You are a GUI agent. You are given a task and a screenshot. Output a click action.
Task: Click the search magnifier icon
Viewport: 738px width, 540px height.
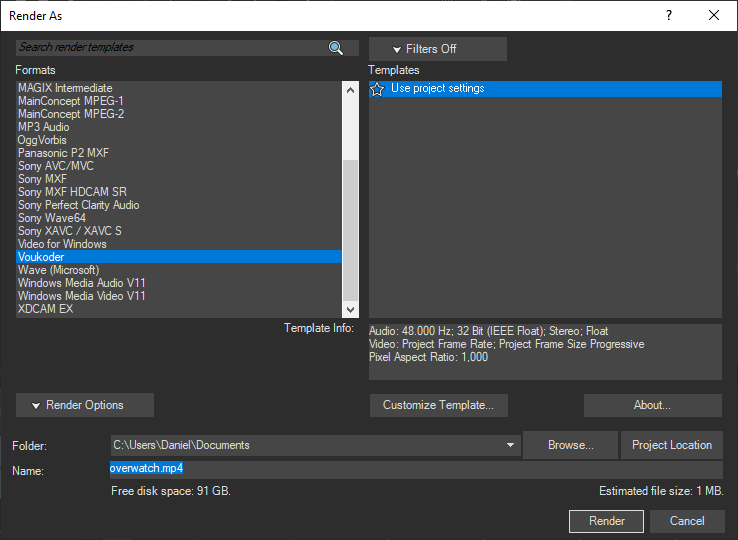pyautogui.click(x=336, y=48)
